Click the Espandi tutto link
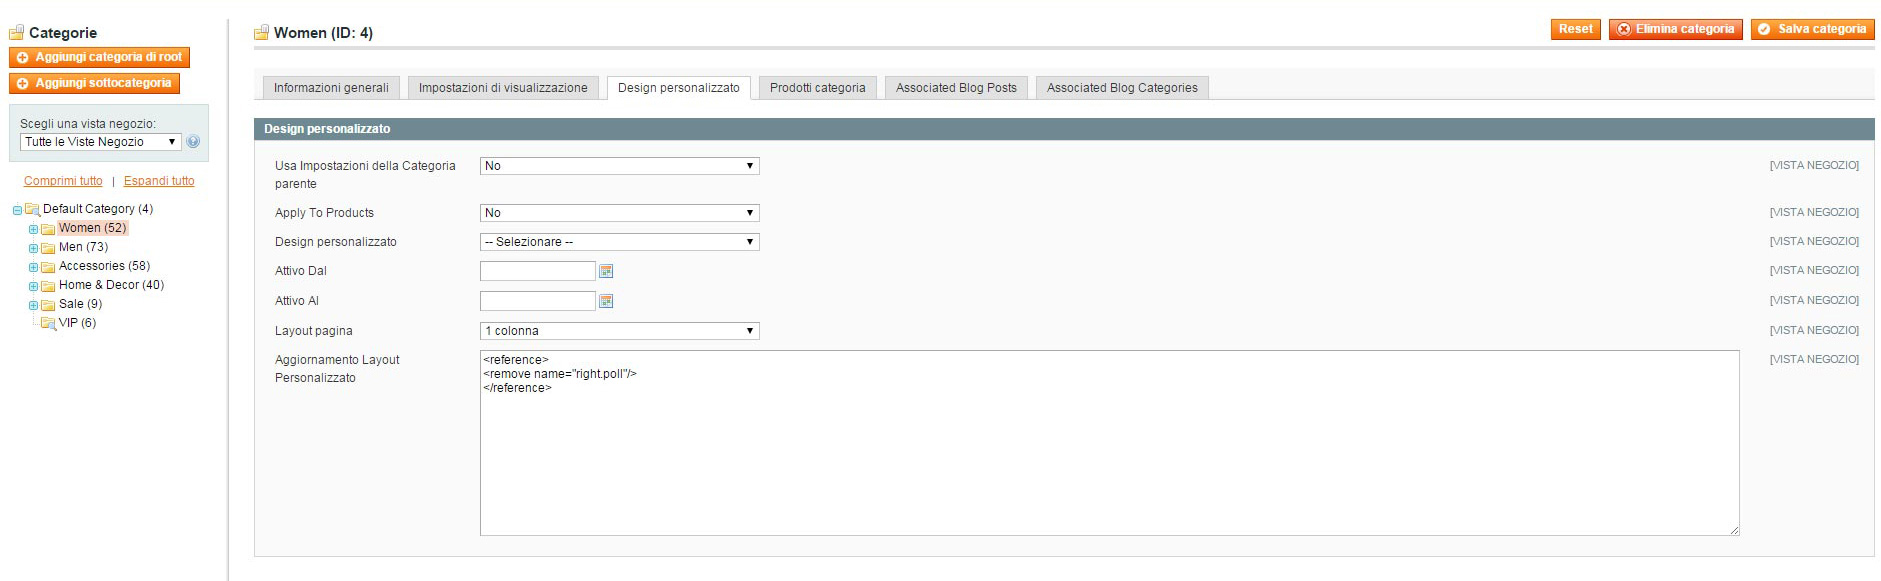Viewport: 1881px width, 581px height. coord(159,181)
